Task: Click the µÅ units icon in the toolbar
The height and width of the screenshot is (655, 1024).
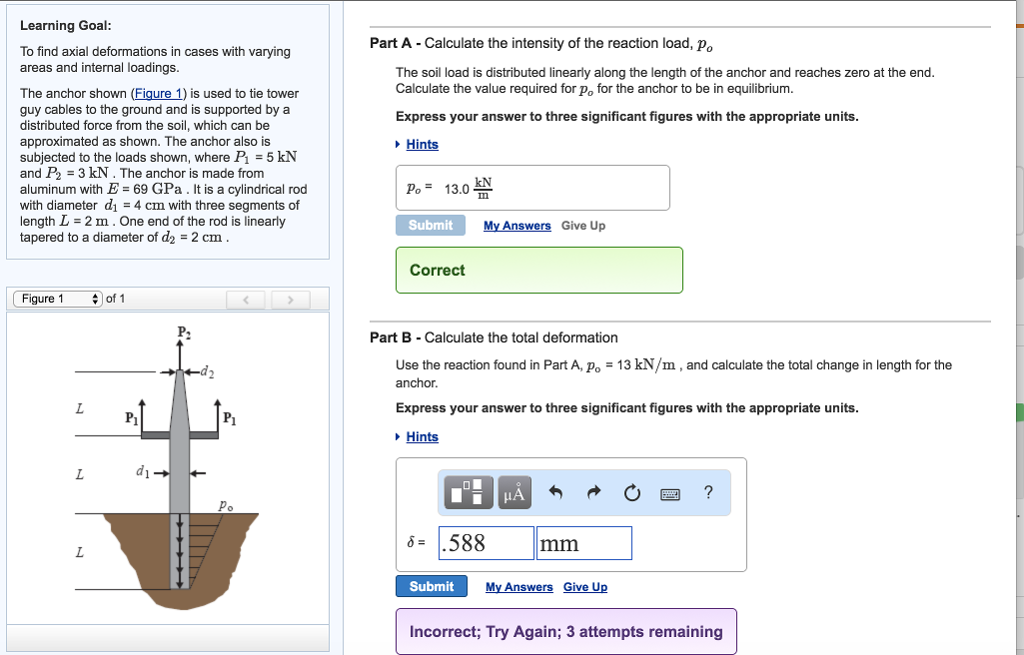Action: [513, 492]
